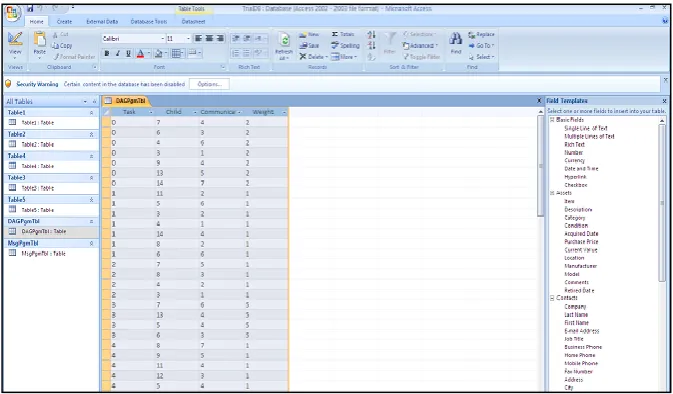The height and width of the screenshot is (394, 673).
Task: Click the Totals button
Action: tap(343, 34)
